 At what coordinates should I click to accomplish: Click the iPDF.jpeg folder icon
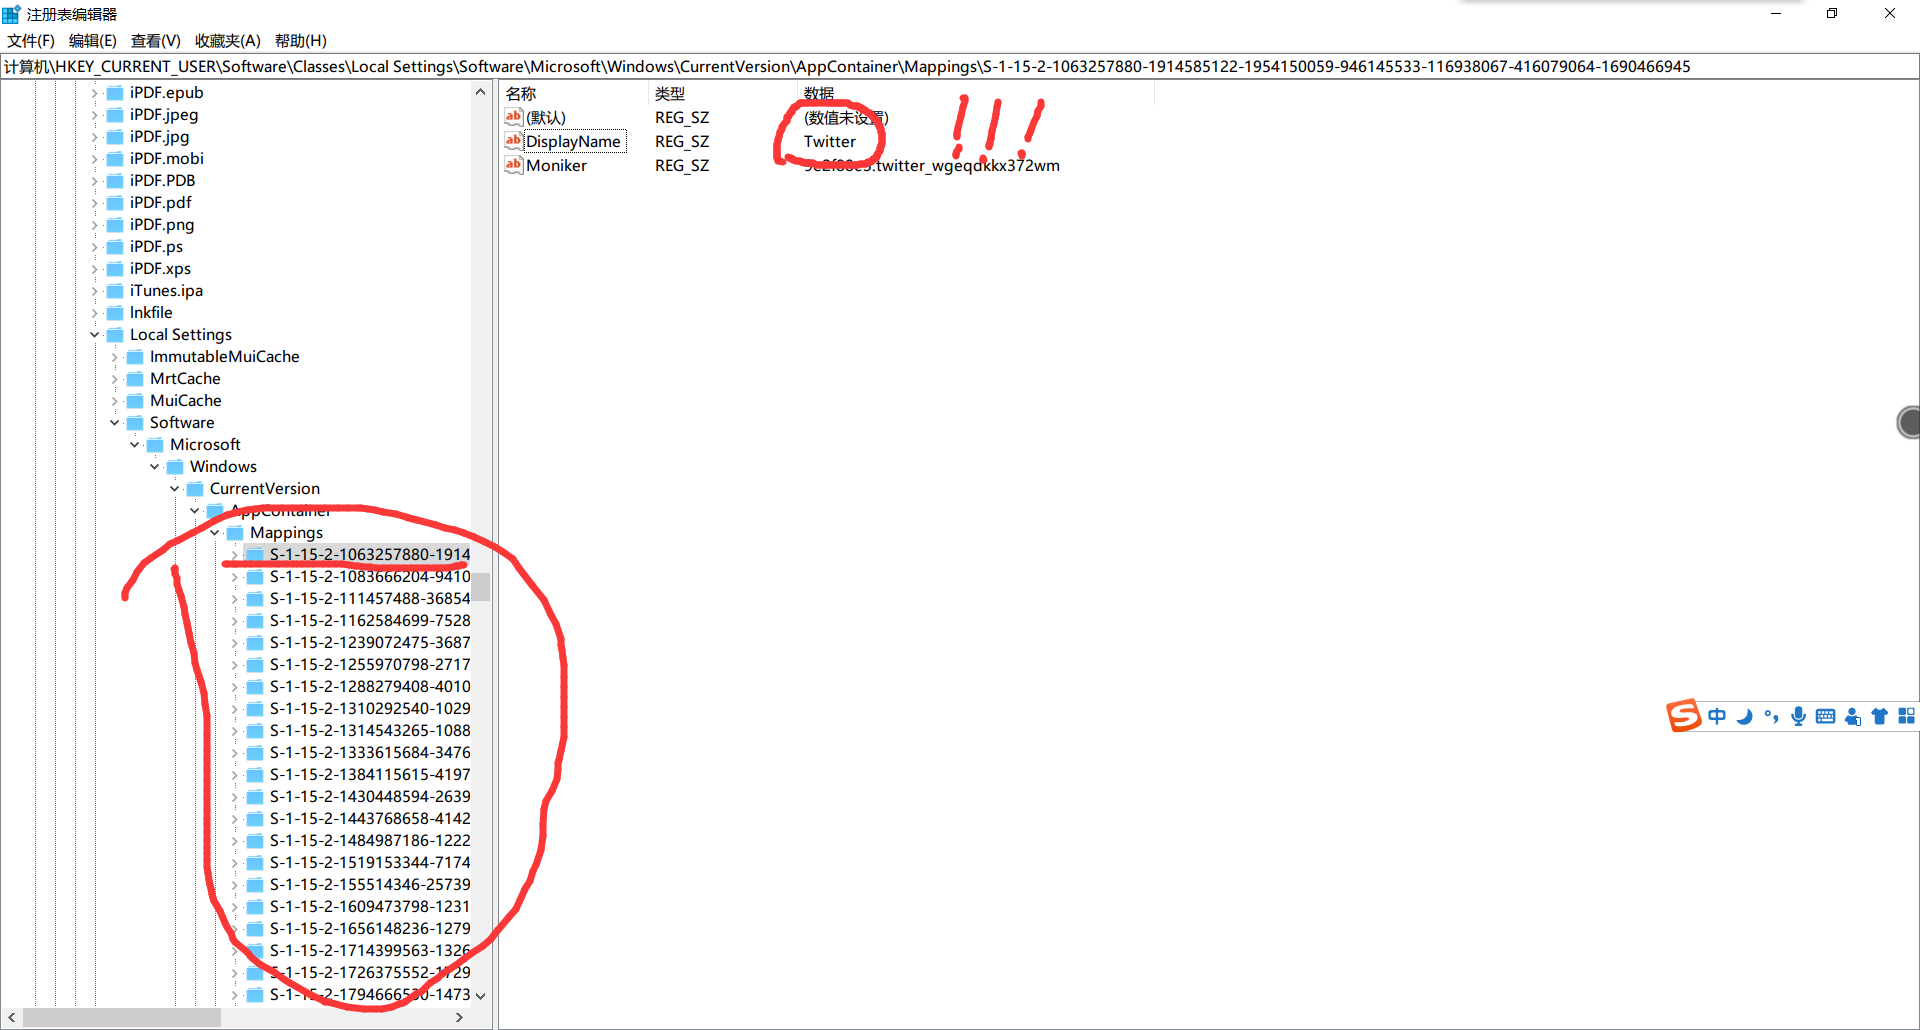point(115,115)
